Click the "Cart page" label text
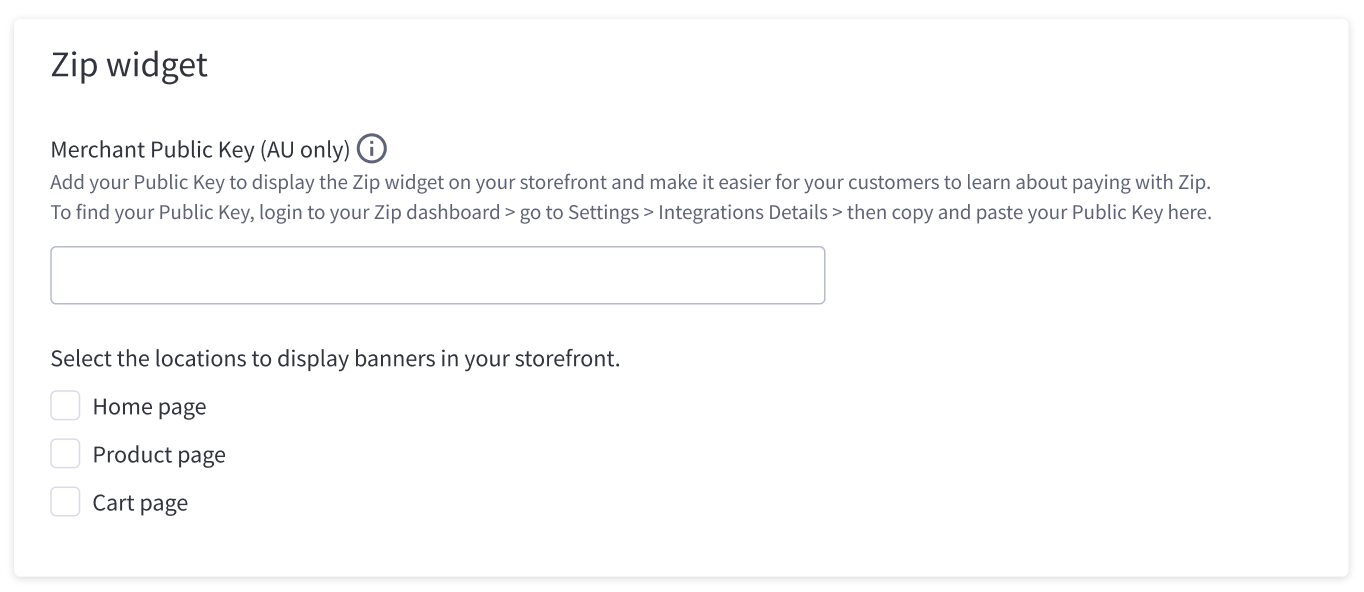Image resolution: width=1364 pixels, height=592 pixels. click(140, 503)
